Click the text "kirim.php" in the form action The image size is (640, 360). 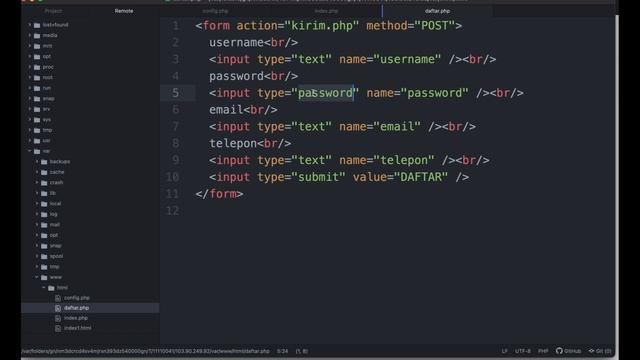click(322, 26)
